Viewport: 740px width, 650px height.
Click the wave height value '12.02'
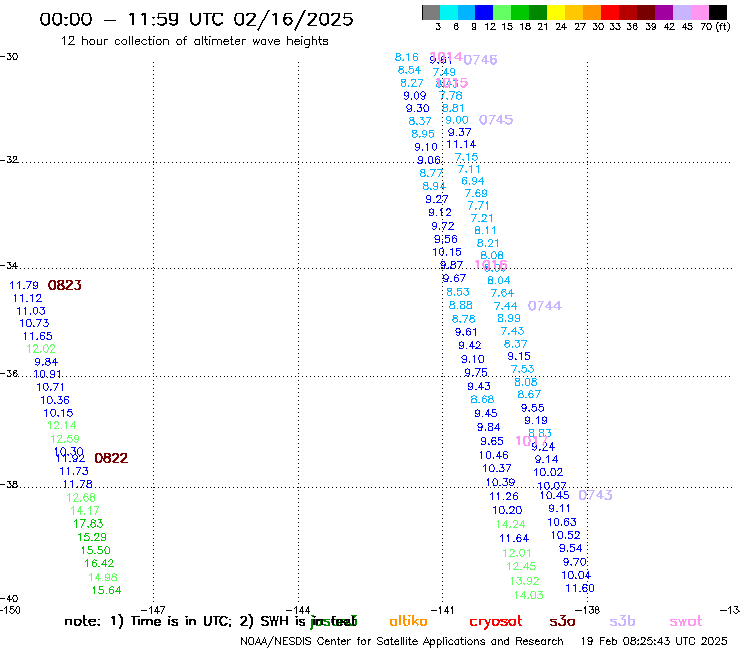(41, 349)
